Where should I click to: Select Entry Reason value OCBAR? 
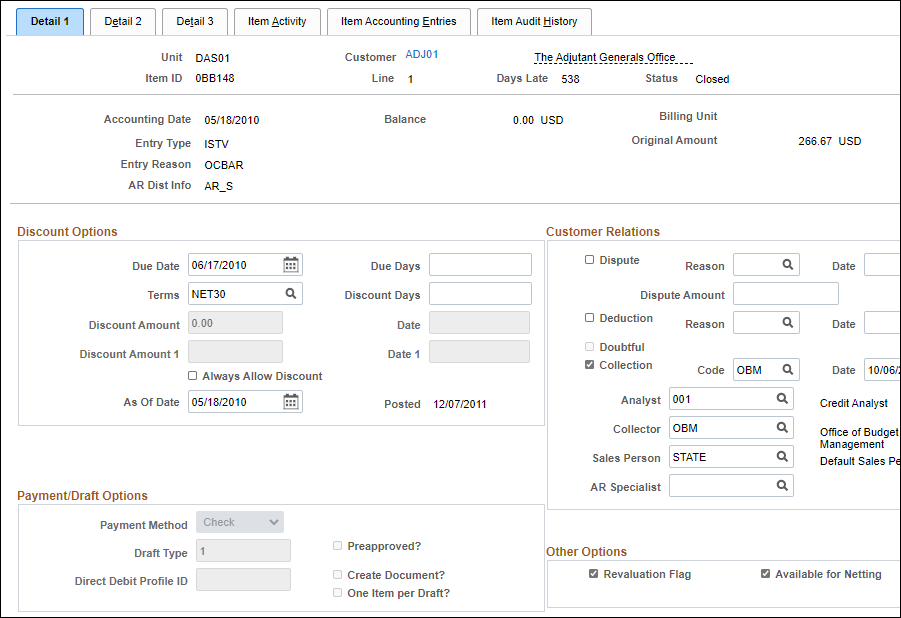point(224,165)
